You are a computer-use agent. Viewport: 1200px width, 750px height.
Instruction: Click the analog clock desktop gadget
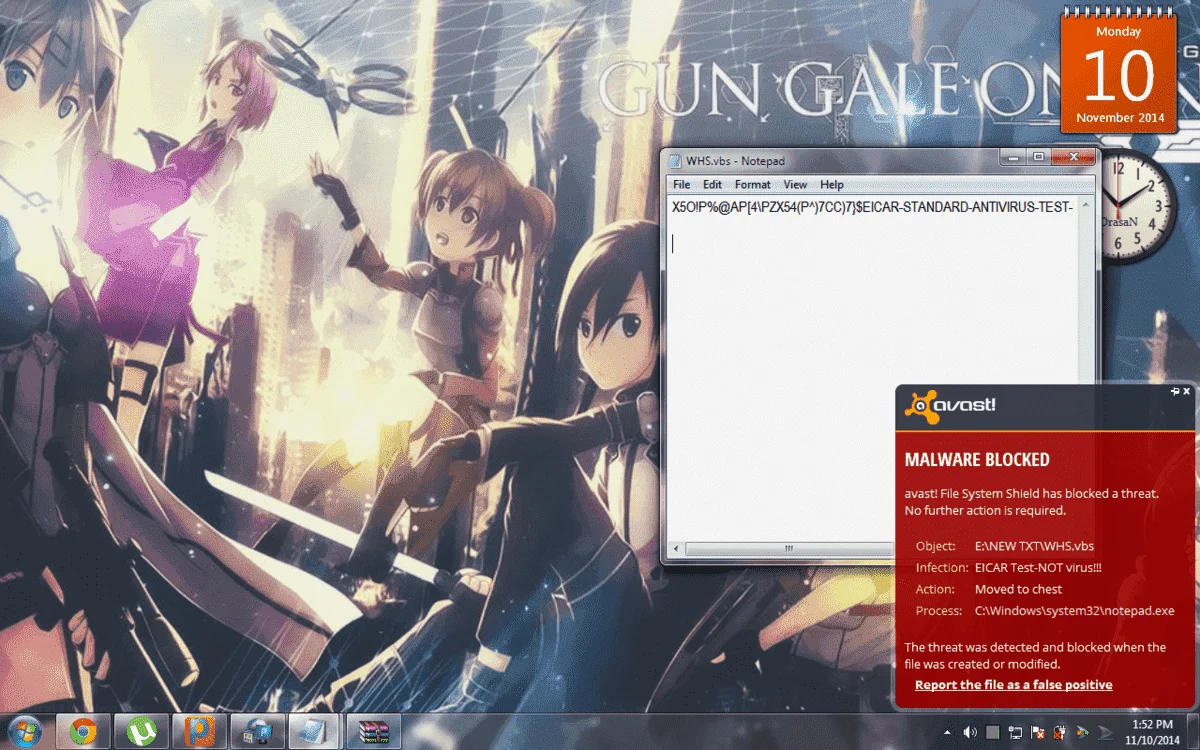1139,206
